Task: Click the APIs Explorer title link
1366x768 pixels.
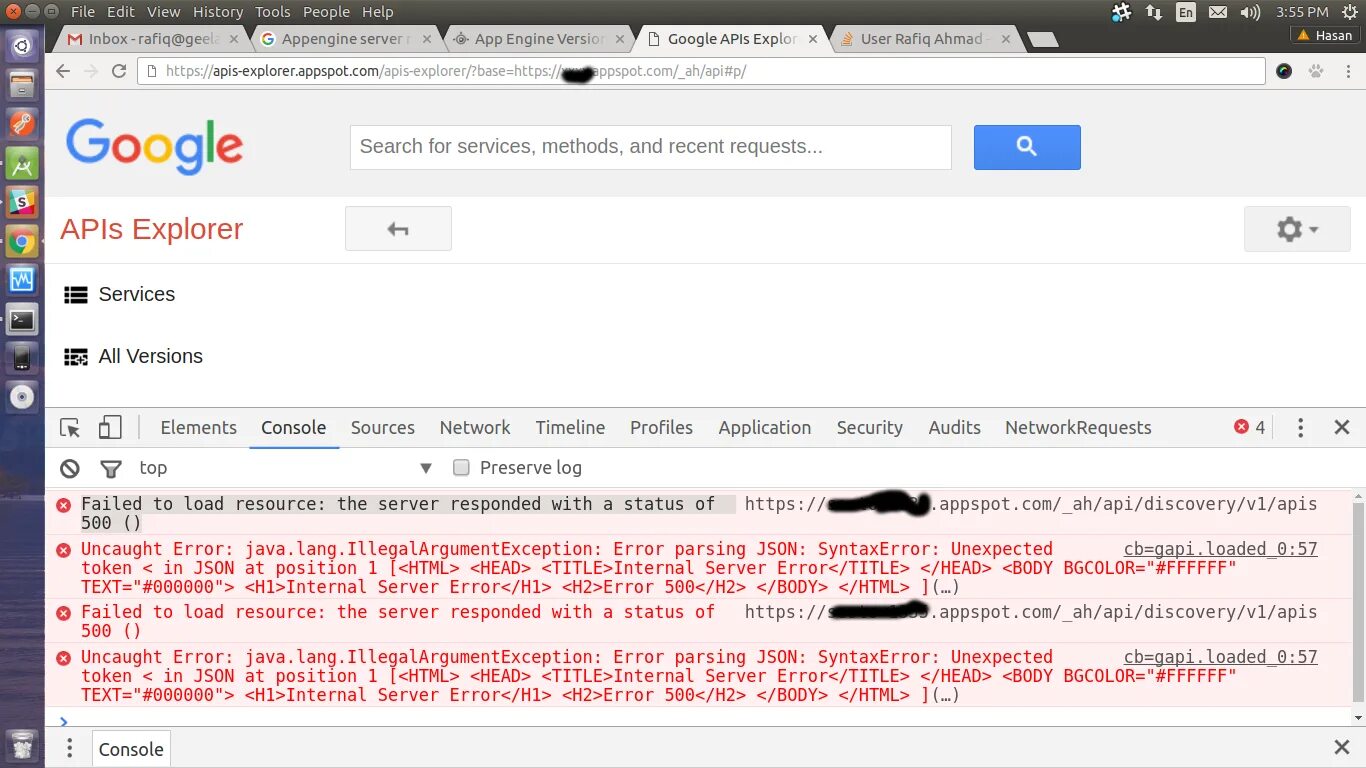Action: [151, 229]
